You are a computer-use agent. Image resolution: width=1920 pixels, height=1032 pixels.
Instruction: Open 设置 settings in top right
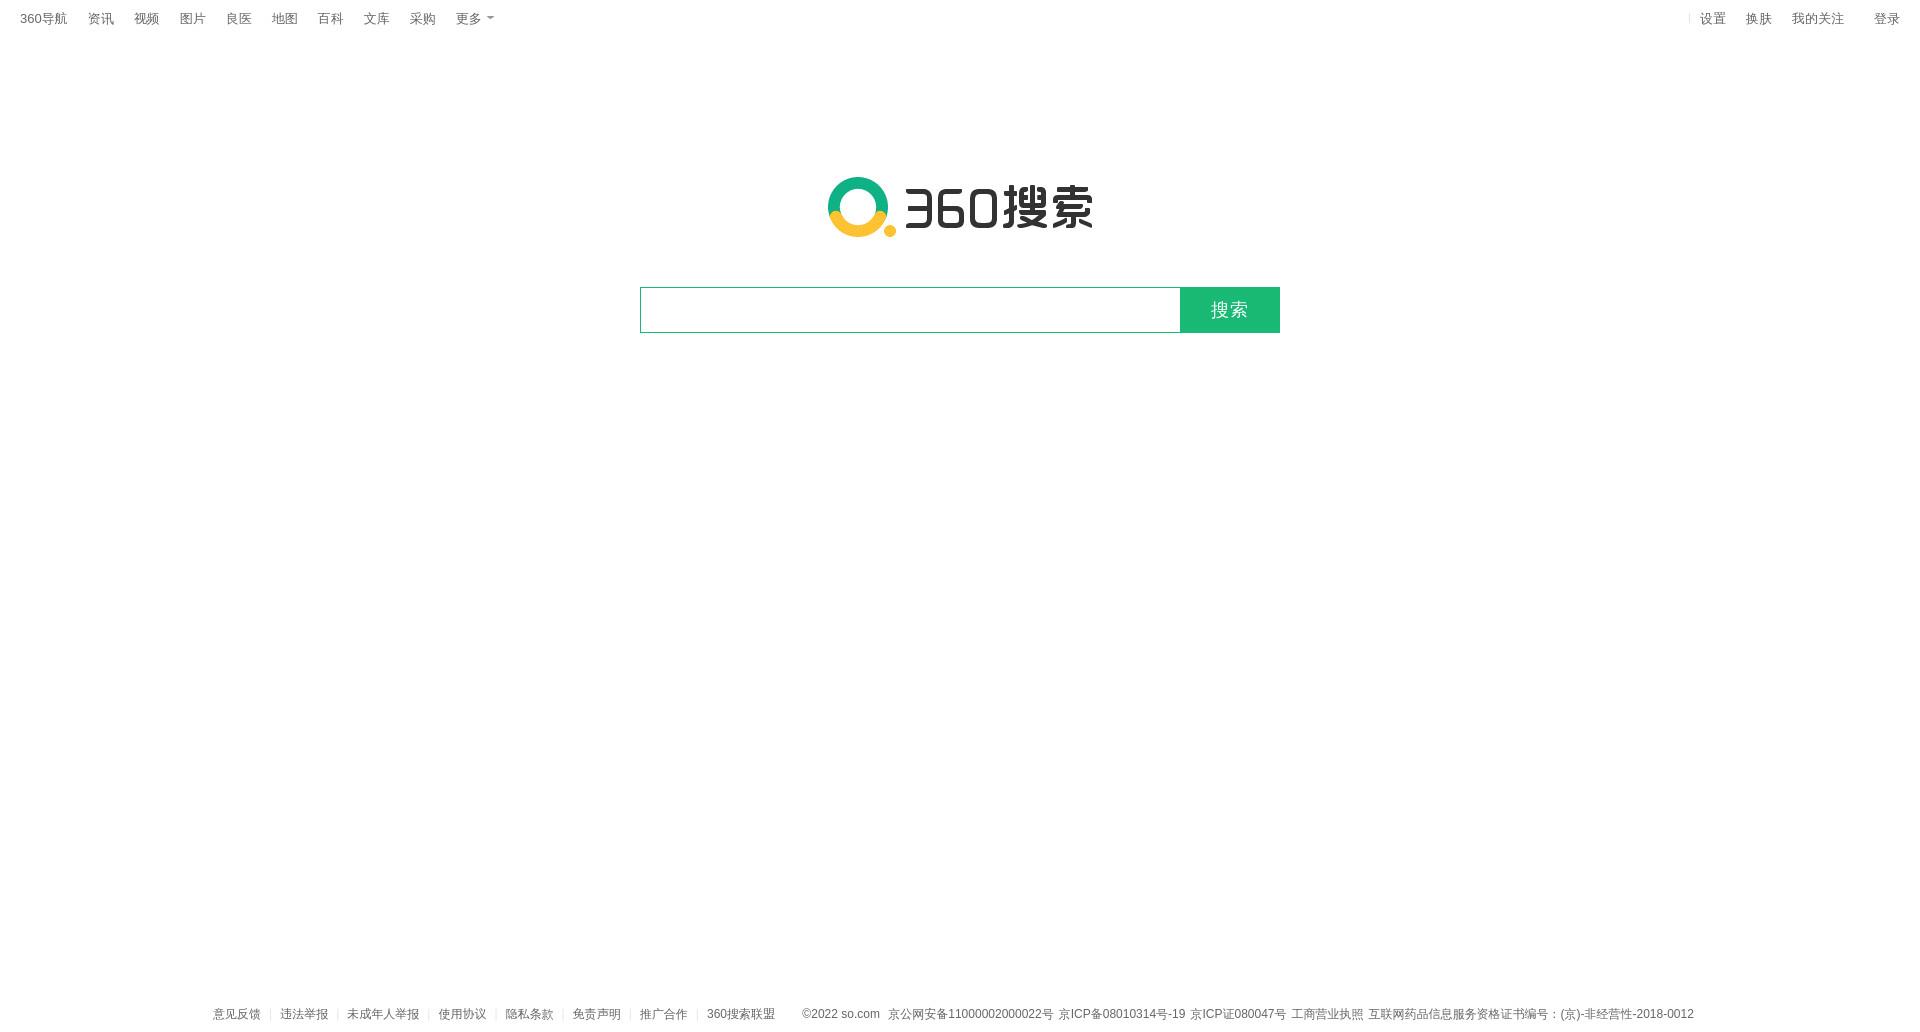(x=1713, y=19)
